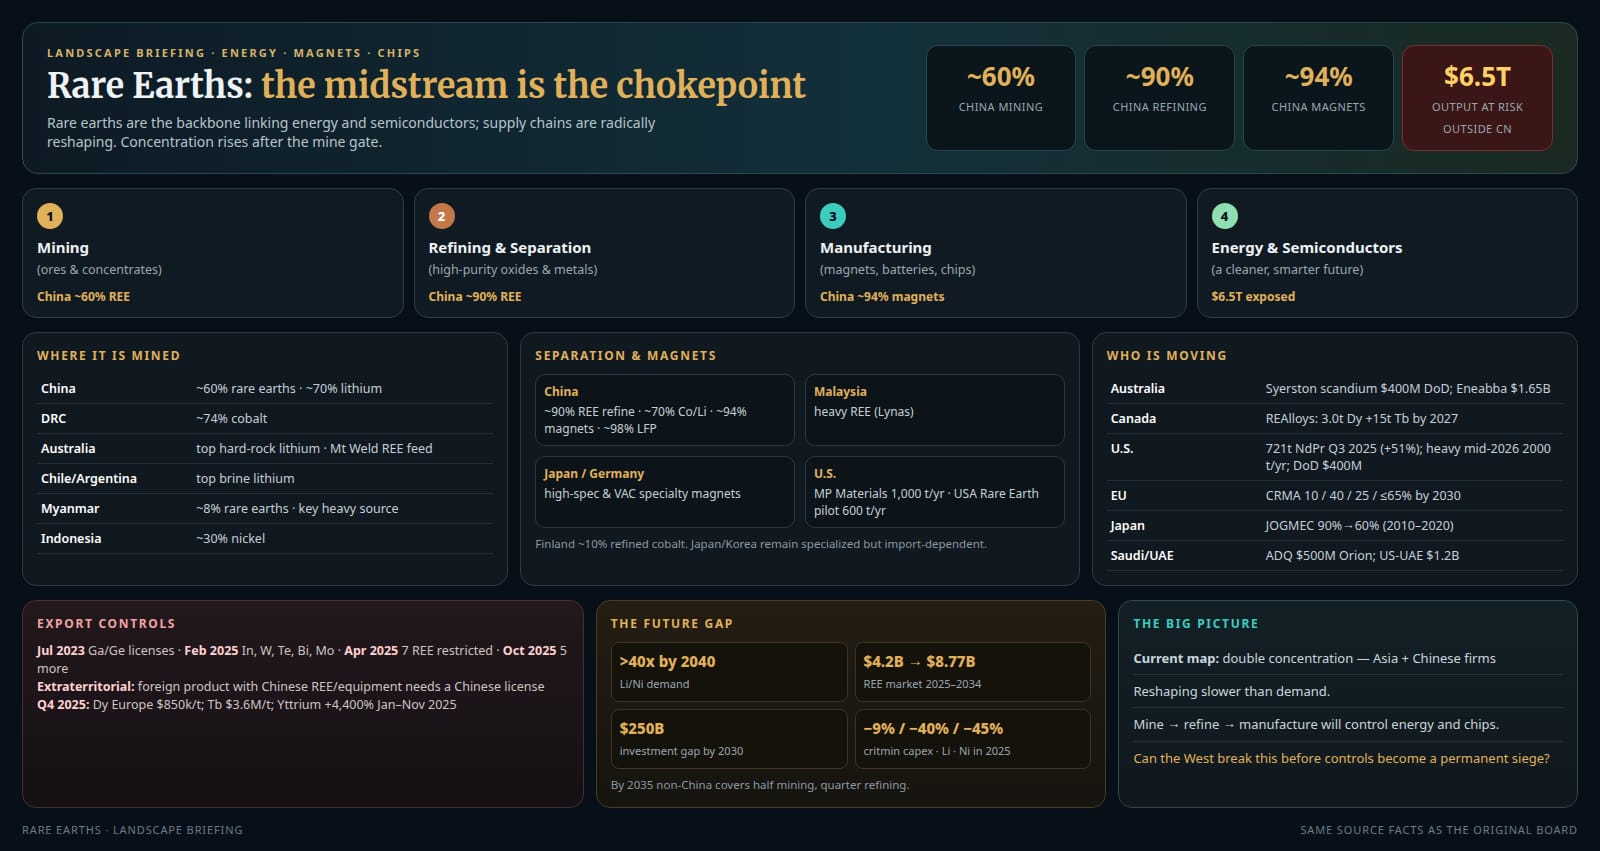Screen dimensions: 1600x851
Task: Click 'Can the West break this' question text
Action: (x=1342, y=759)
